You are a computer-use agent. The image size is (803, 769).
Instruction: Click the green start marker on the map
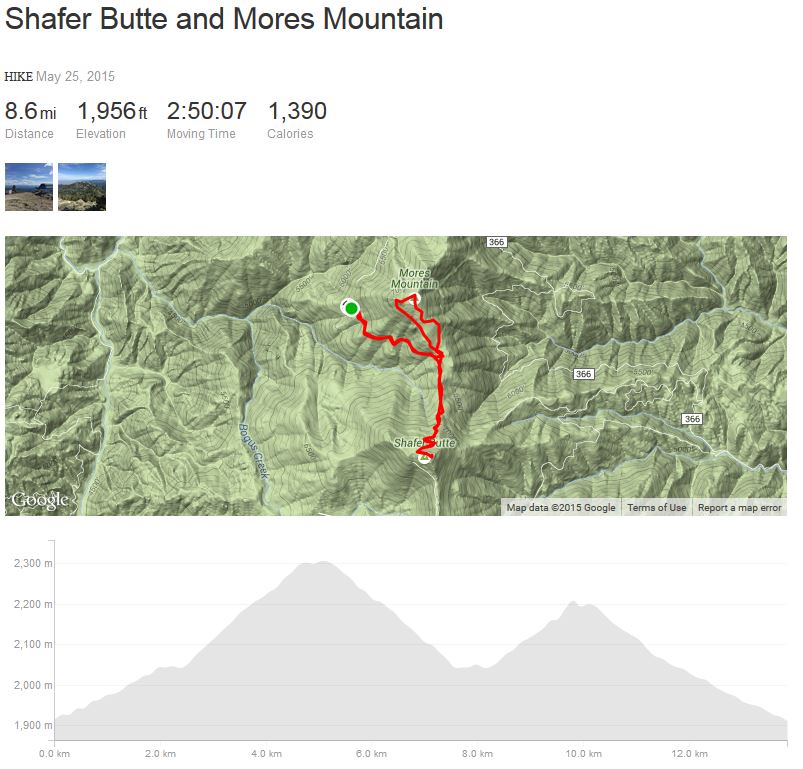coord(352,309)
